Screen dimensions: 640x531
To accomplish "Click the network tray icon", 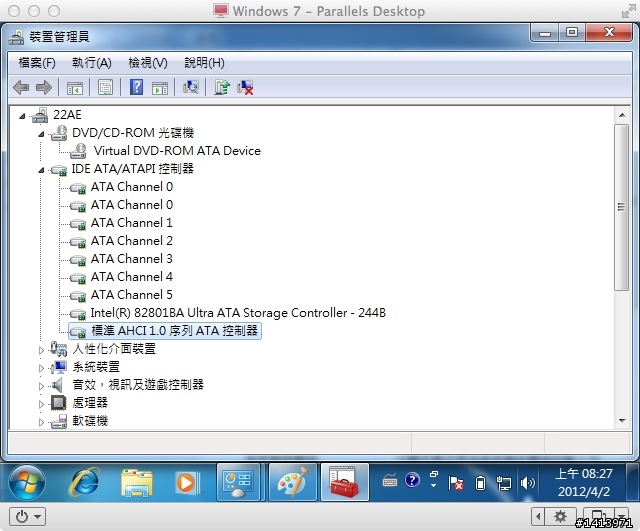I will point(504,483).
